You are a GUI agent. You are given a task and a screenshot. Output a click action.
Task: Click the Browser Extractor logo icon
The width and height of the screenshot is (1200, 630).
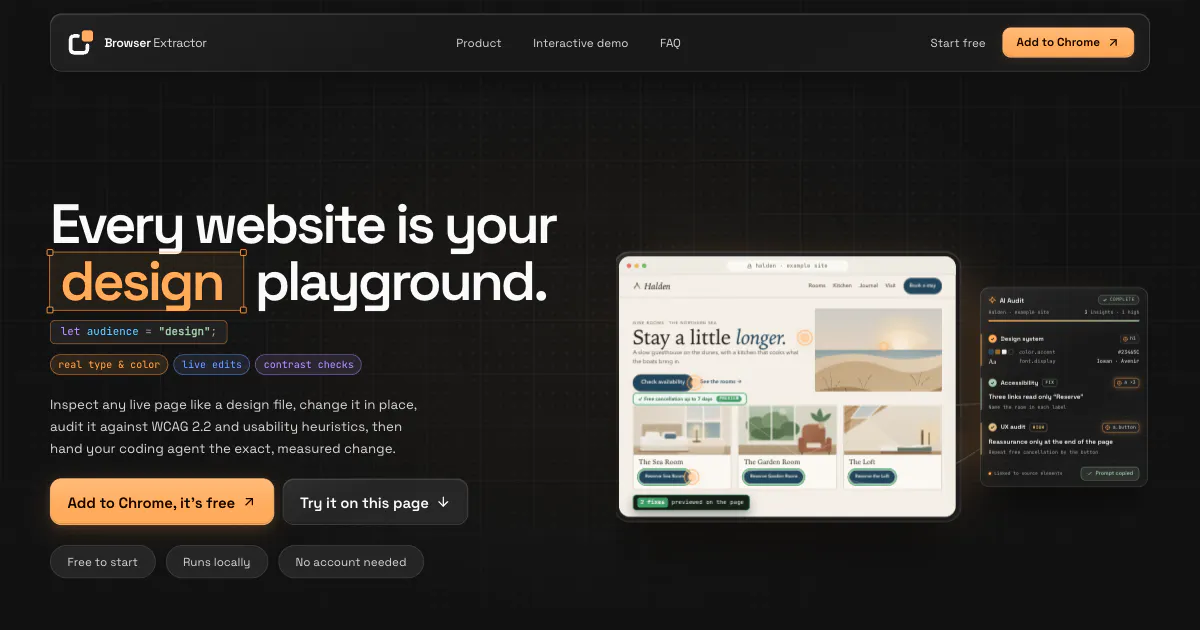coord(80,42)
